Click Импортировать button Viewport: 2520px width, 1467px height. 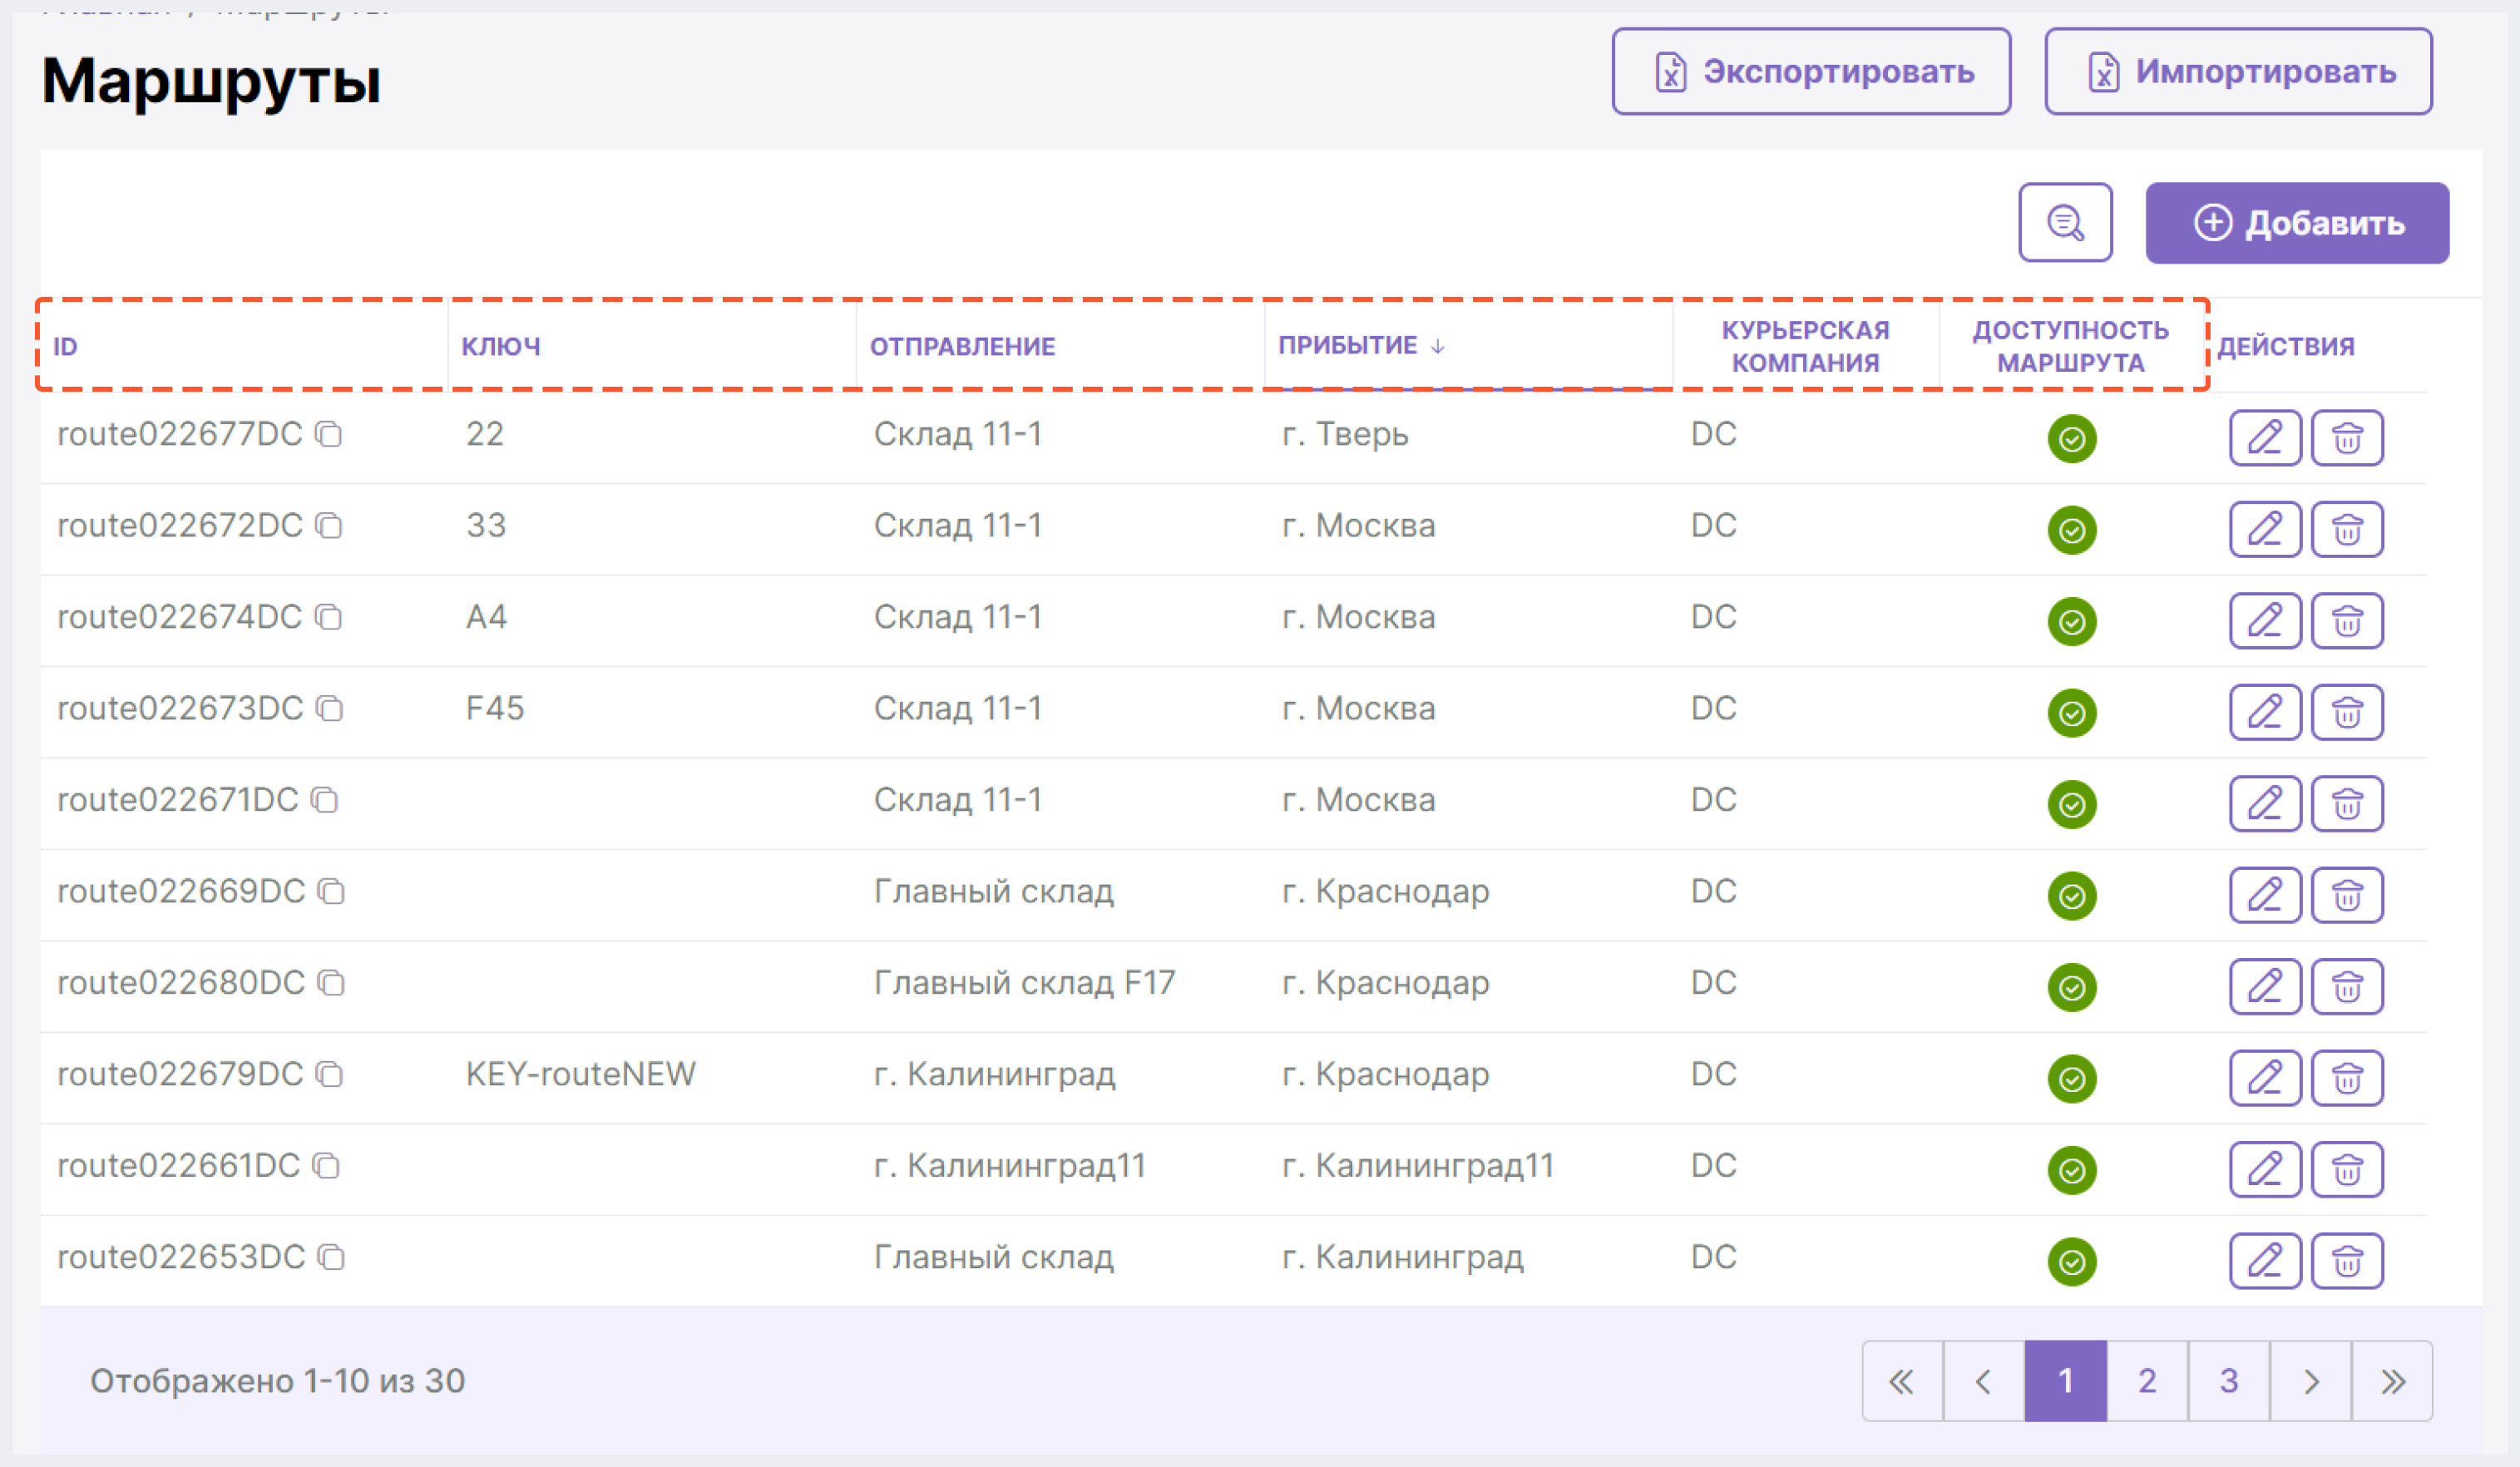click(2238, 71)
